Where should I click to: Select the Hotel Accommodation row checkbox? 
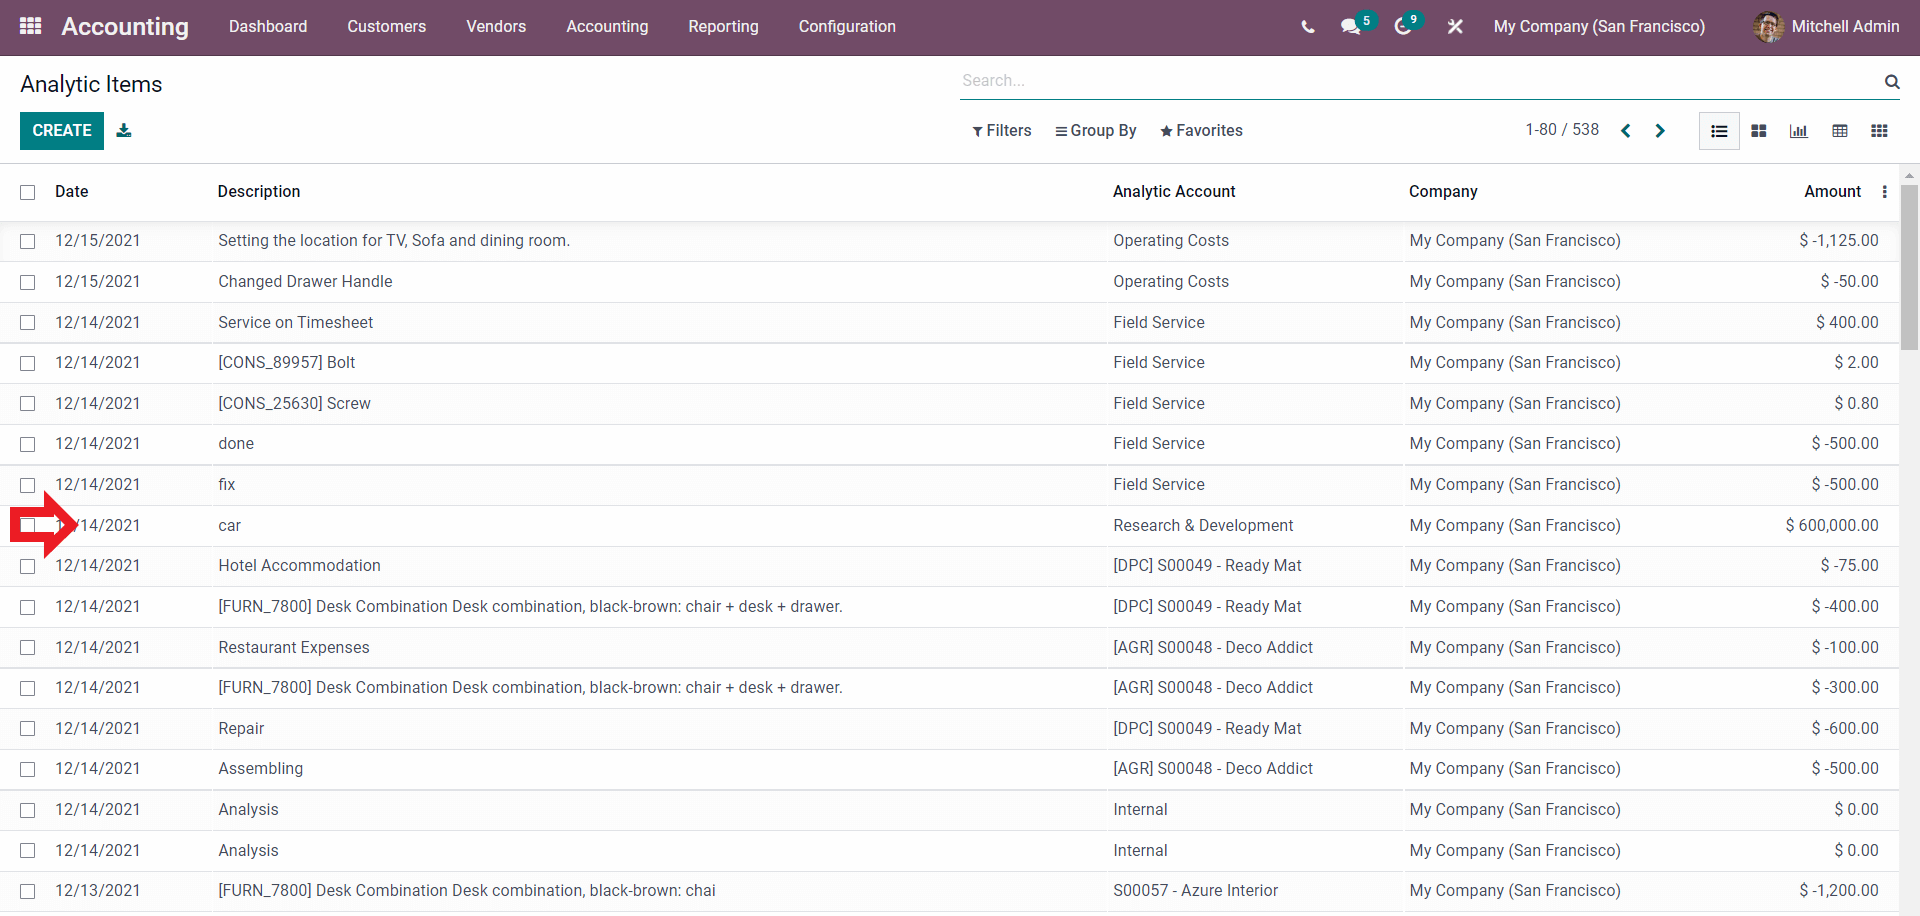pyautogui.click(x=28, y=566)
